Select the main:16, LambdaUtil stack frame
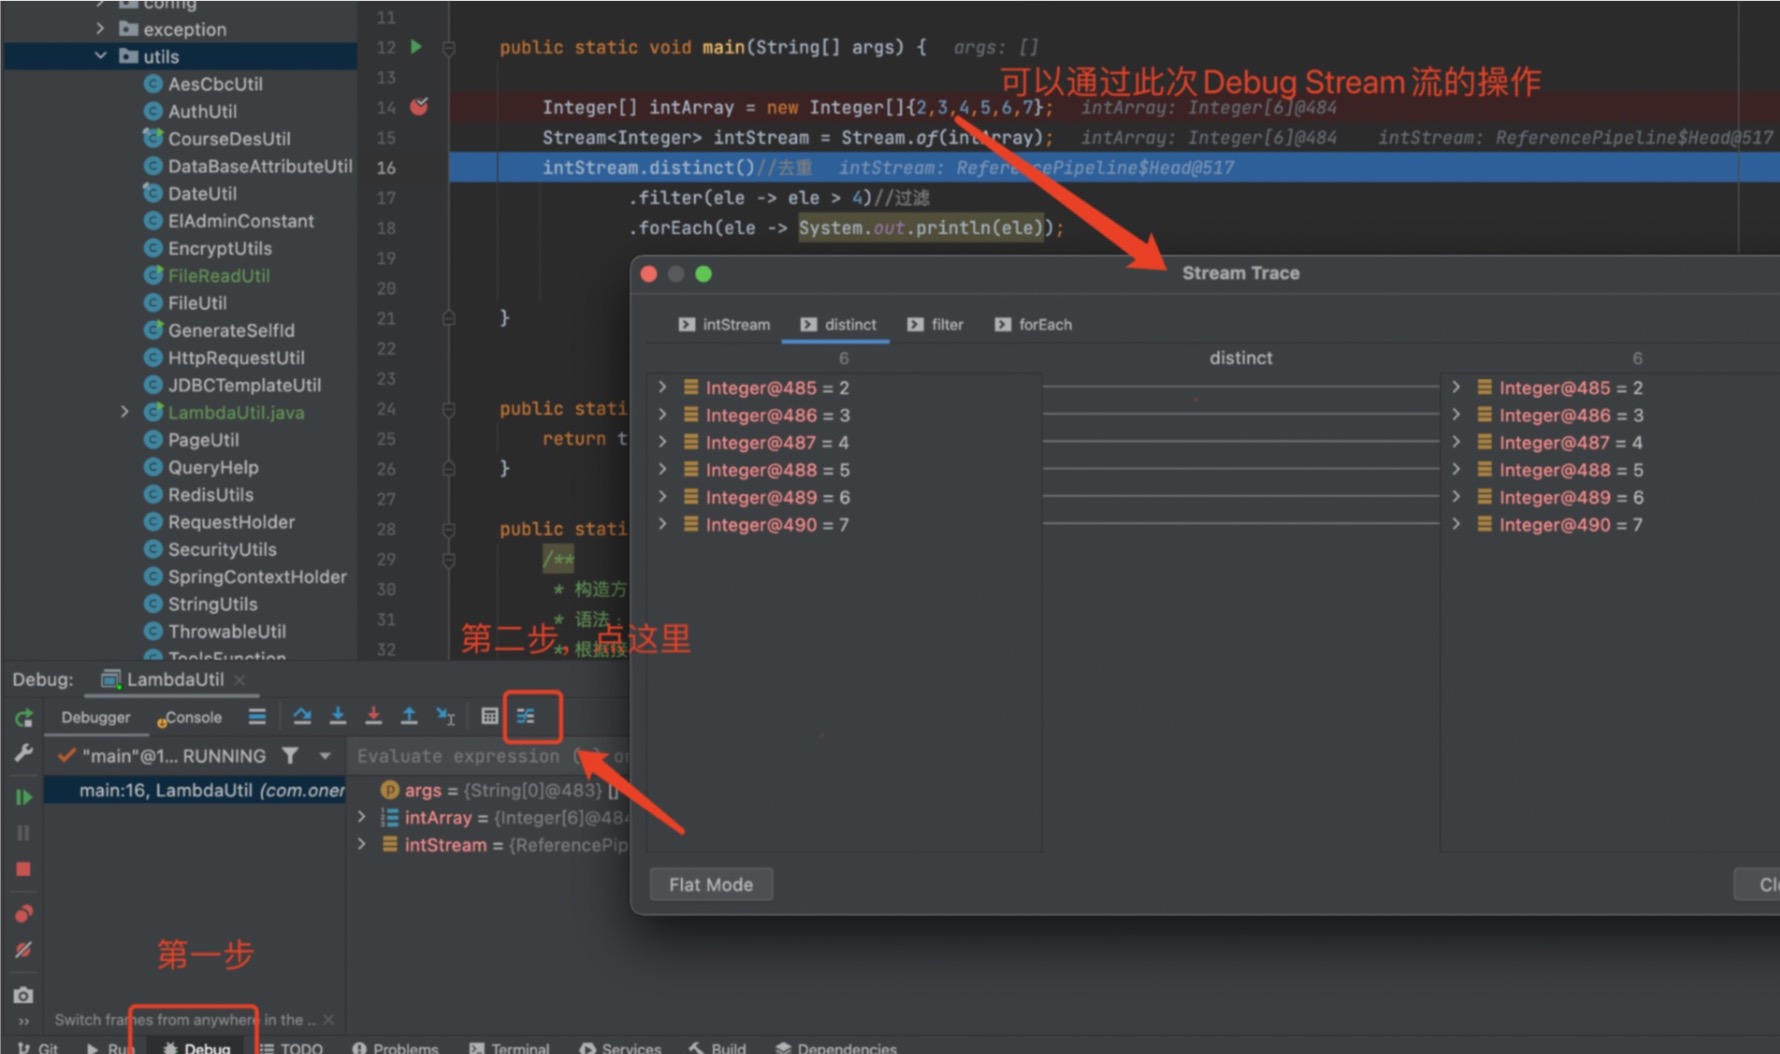Image resolution: width=1780 pixels, height=1054 pixels. (x=196, y=790)
